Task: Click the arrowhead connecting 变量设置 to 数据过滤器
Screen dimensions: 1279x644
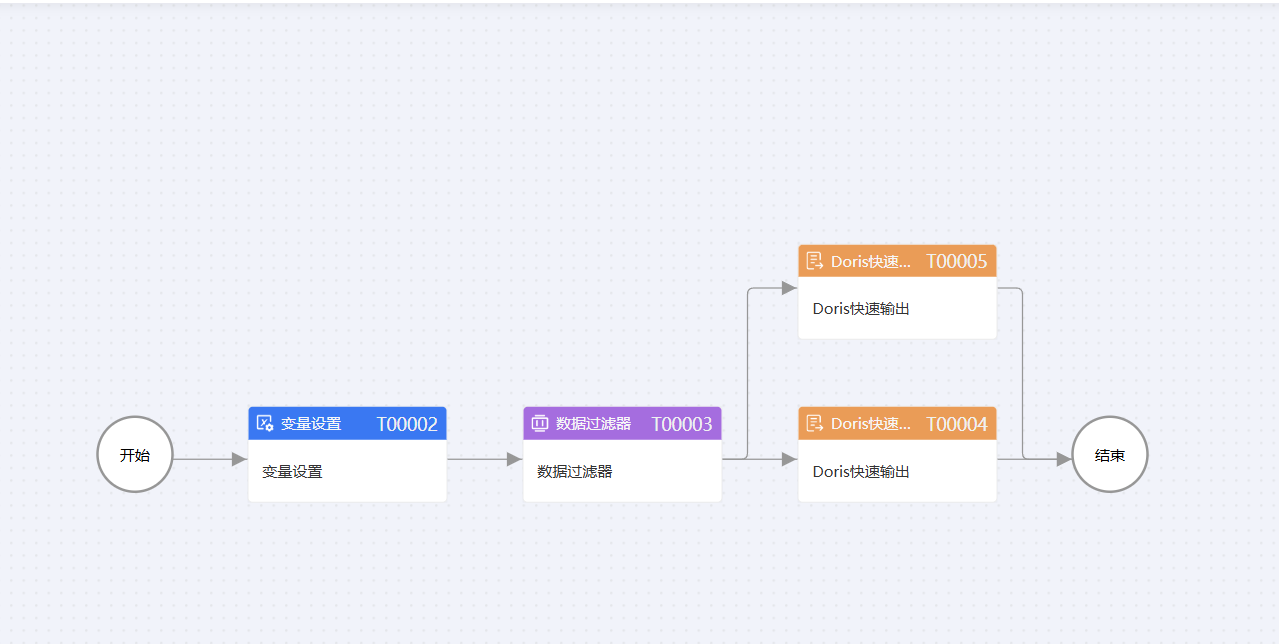Action: (x=514, y=459)
